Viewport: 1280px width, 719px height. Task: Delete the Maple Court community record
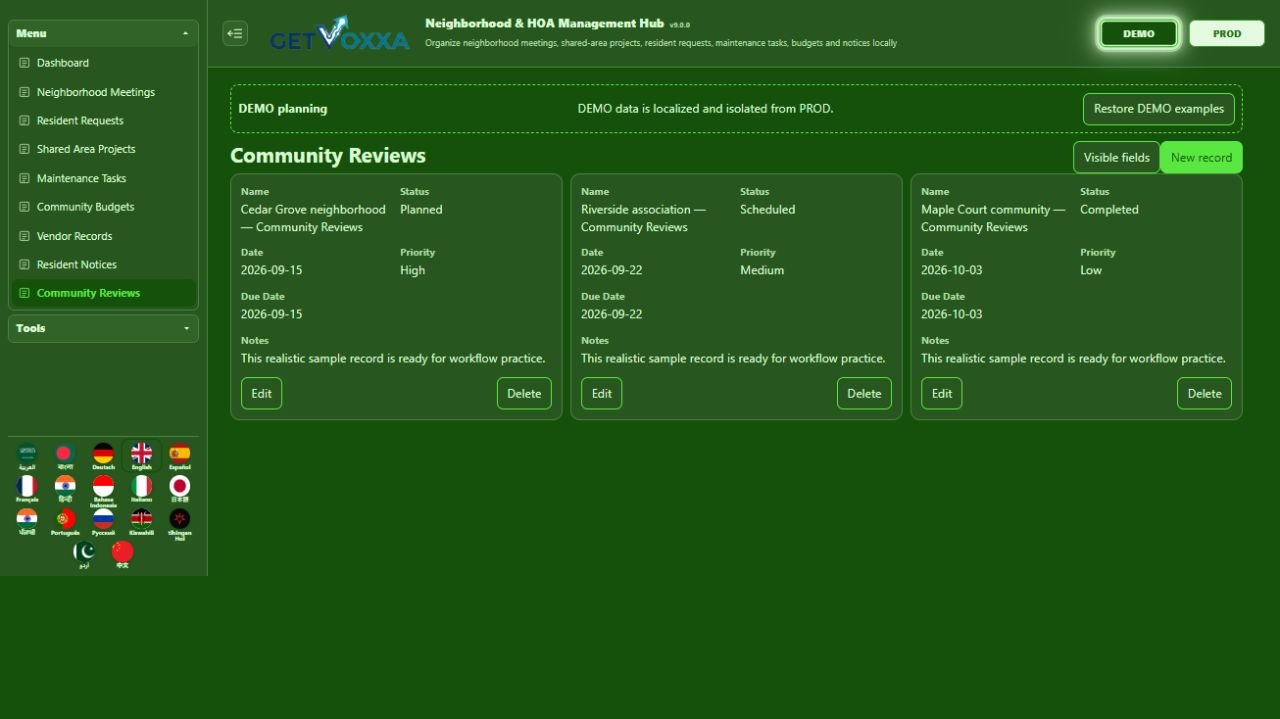point(1204,393)
